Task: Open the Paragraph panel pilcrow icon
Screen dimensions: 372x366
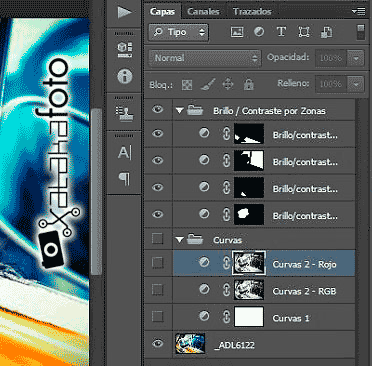Action: (x=124, y=179)
